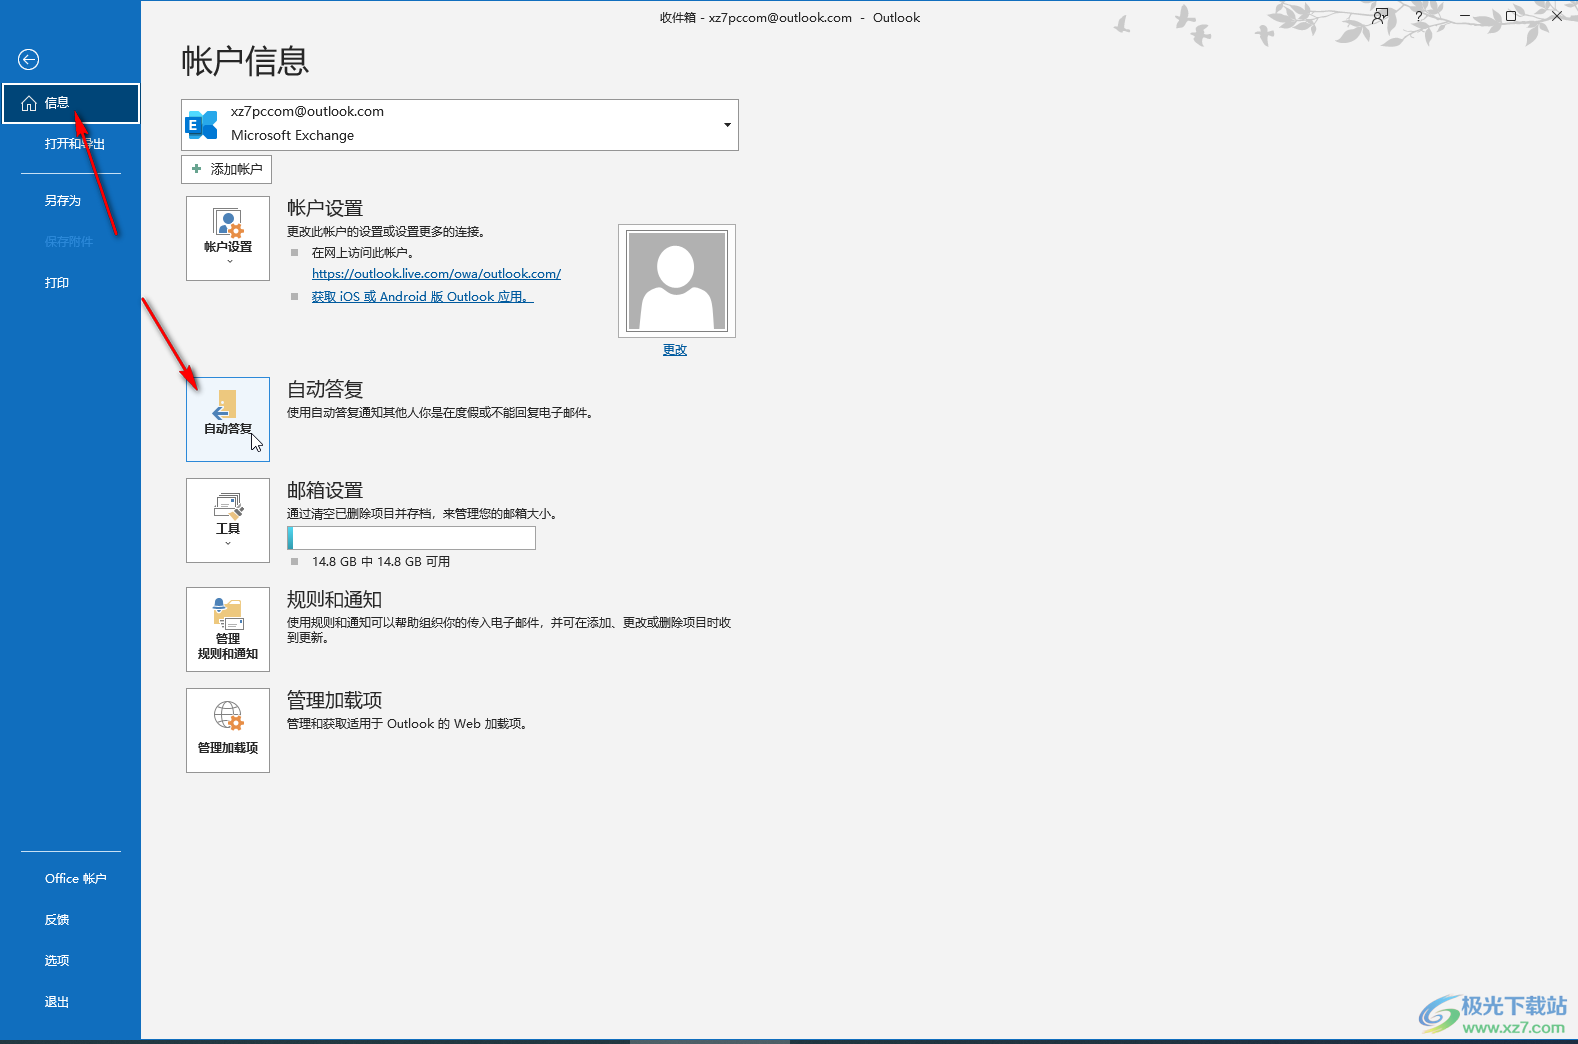Click the 帐户设置 heading text
This screenshot has height=1044, width=1578.
coord(325,208)
